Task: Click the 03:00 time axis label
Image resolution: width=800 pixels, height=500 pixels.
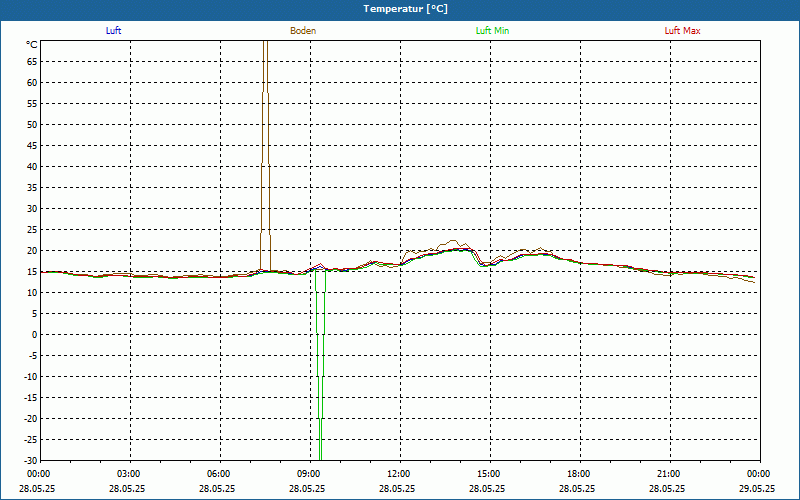Action: pos(129,474)
